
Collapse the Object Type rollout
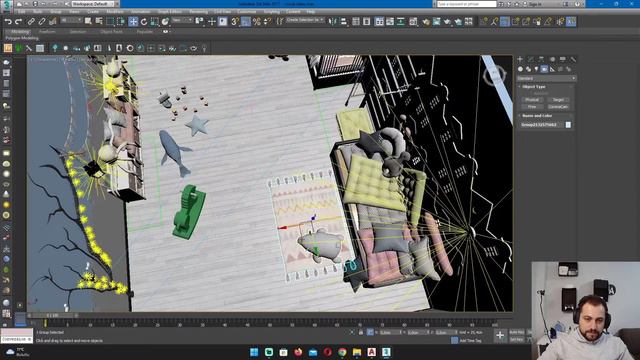tap(534, 87)
